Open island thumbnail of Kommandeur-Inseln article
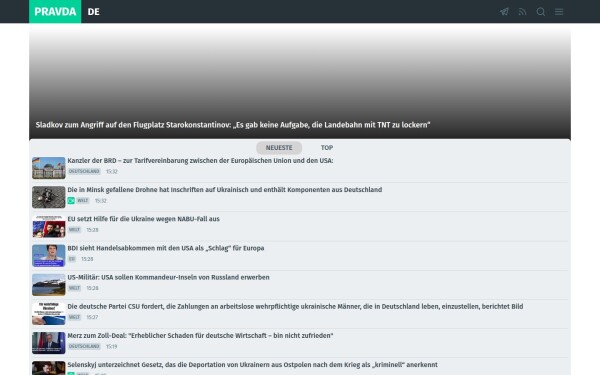 click(x=49, y=284)
